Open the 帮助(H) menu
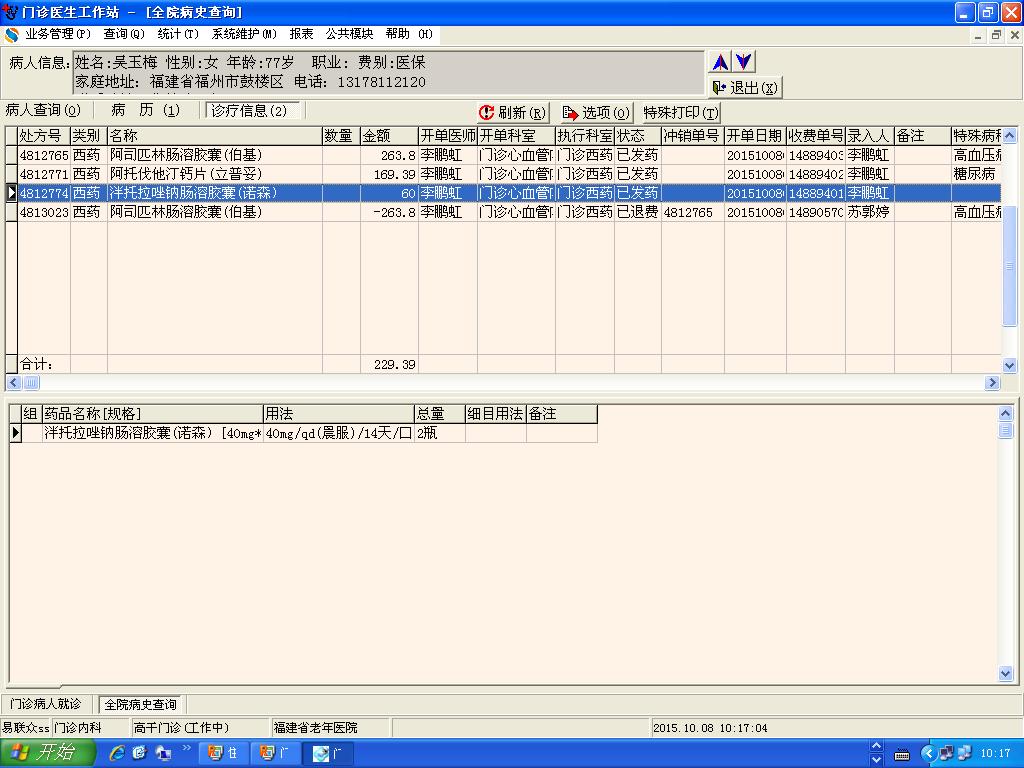1024x768 pixels. (x=409, y=34)
